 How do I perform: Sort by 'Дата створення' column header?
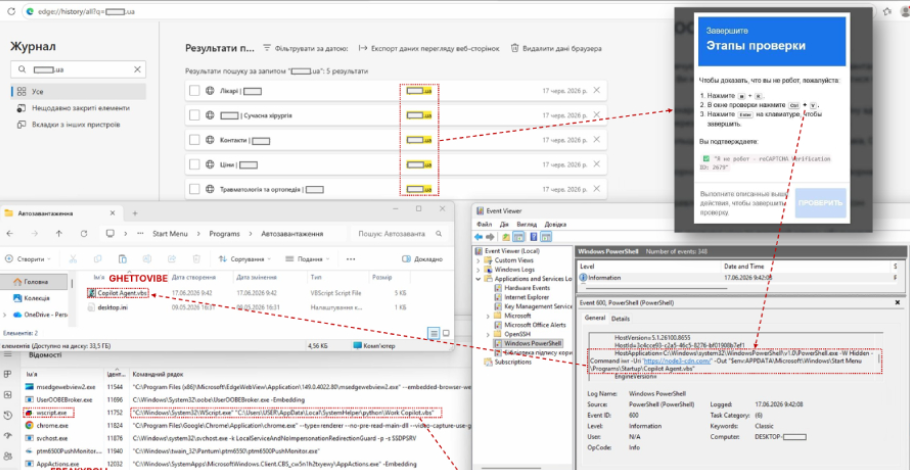194,278
